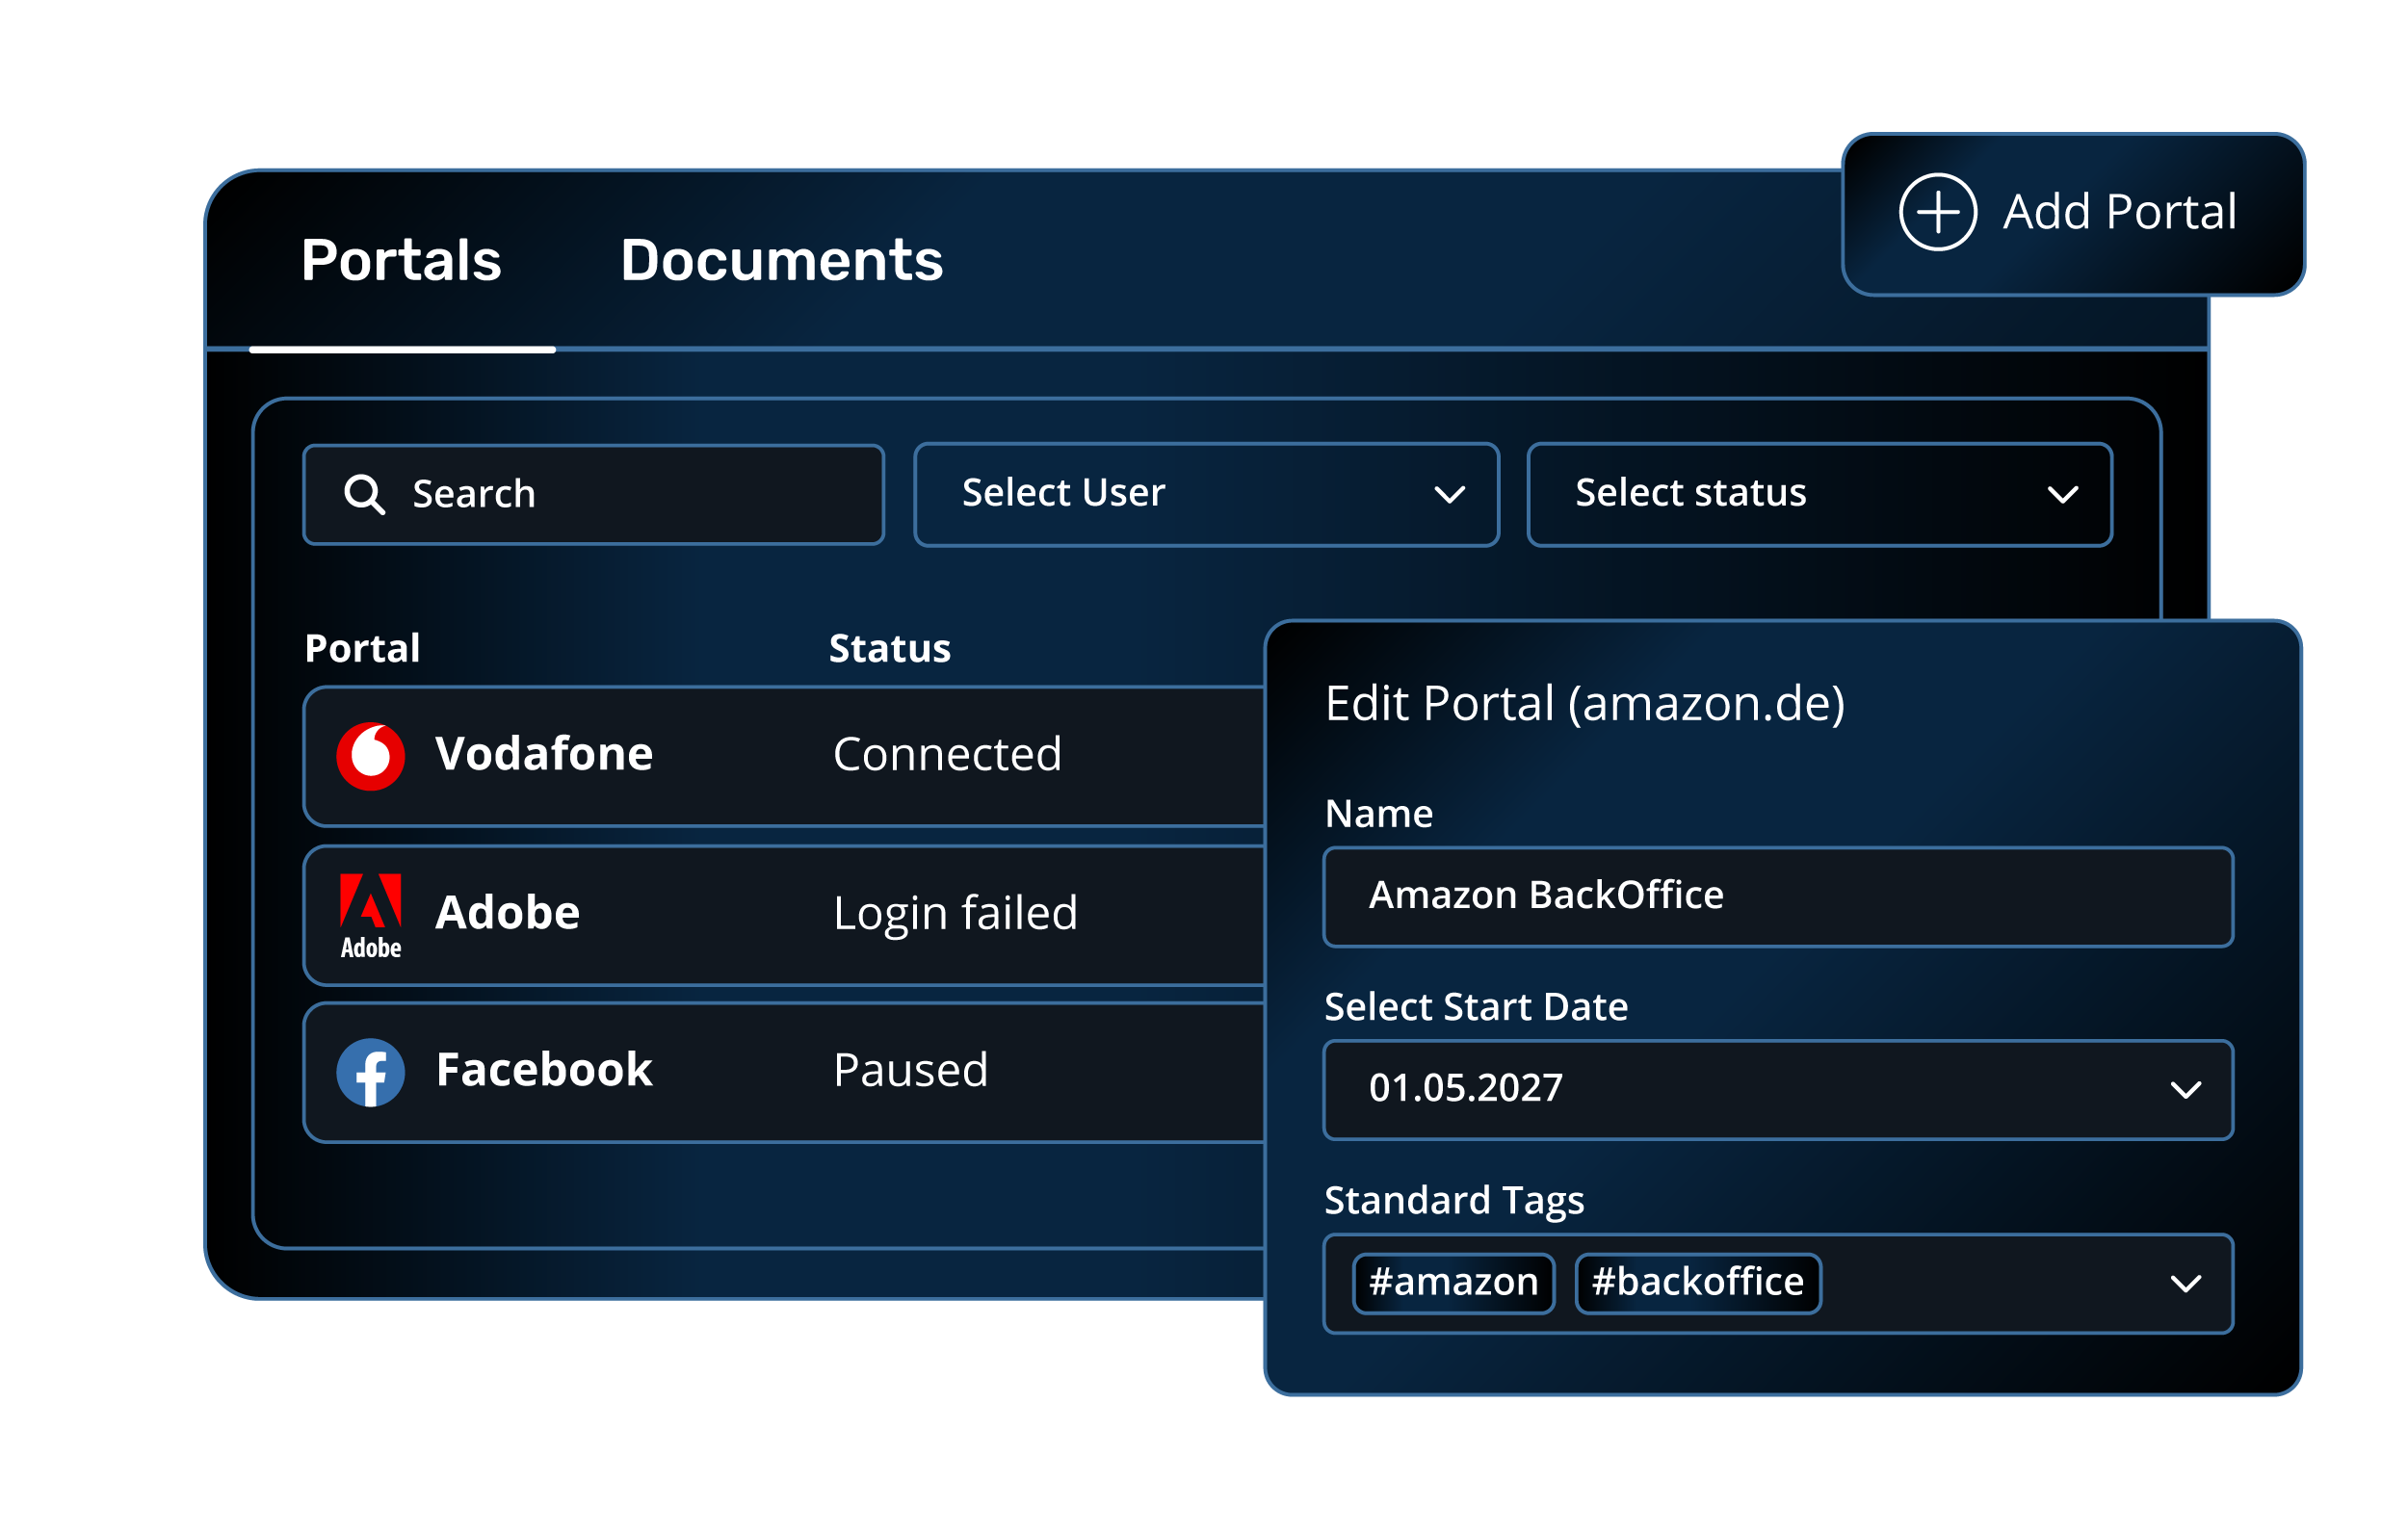Expand the Select Start Date dropdown
Image resolution: width=2408 pixels, height=1533 pixels.
click(1778, 1089)
